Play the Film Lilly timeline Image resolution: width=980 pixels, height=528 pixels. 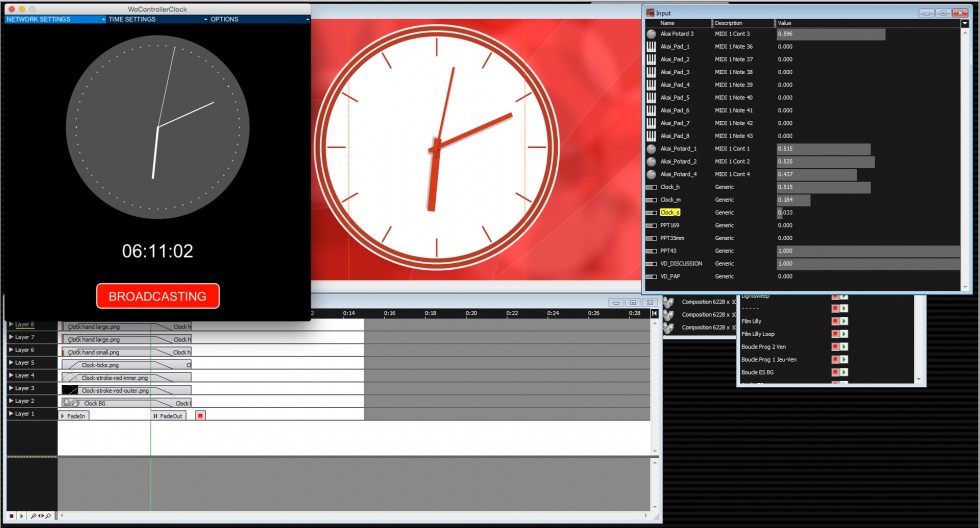click(x=844, y=321)
